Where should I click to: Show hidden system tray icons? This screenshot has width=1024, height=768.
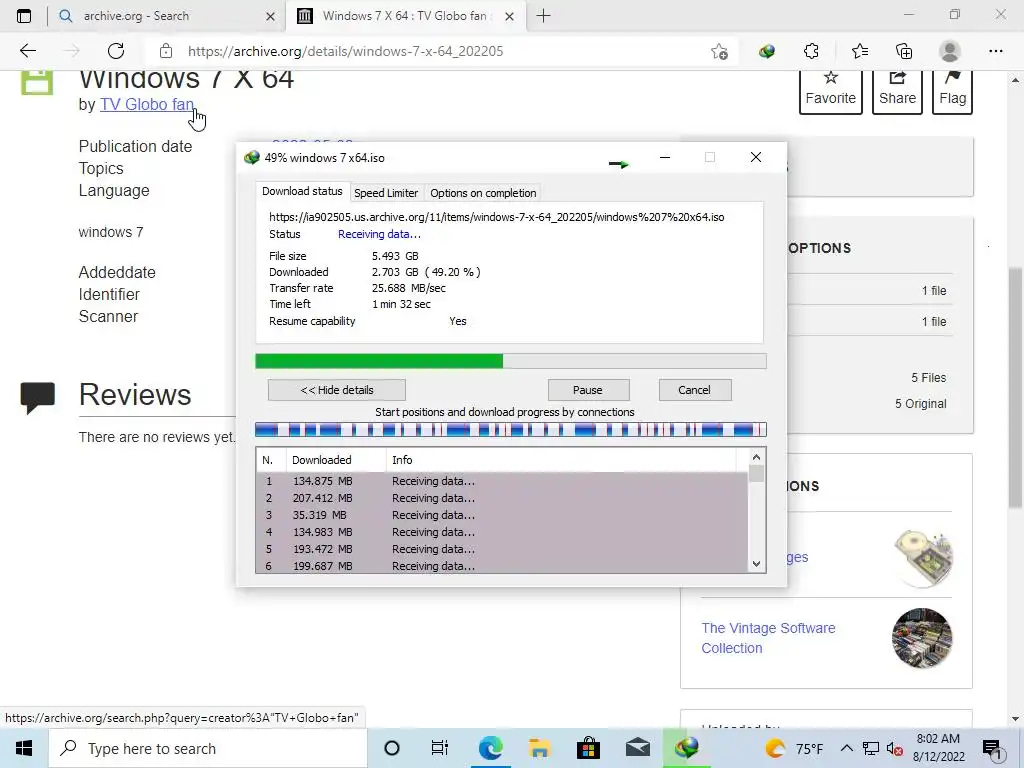(x=846, y=748)
